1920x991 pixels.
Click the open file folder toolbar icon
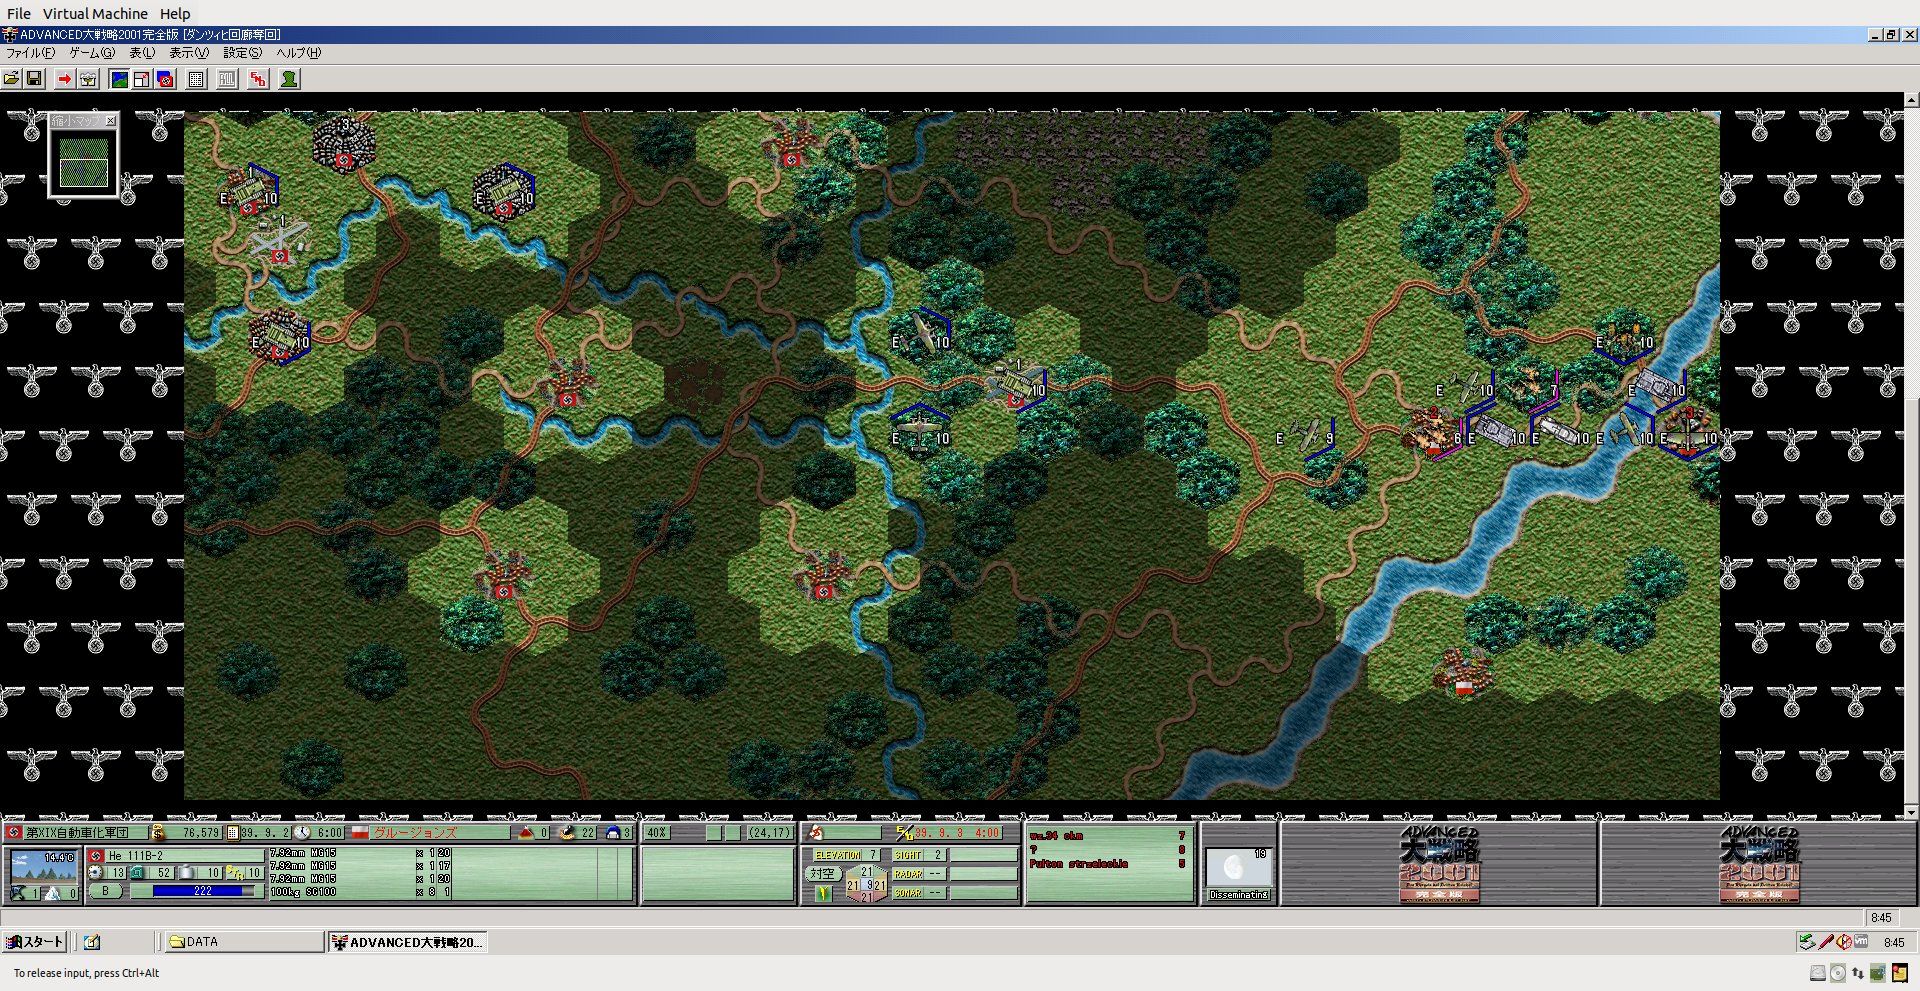[11, 79]
